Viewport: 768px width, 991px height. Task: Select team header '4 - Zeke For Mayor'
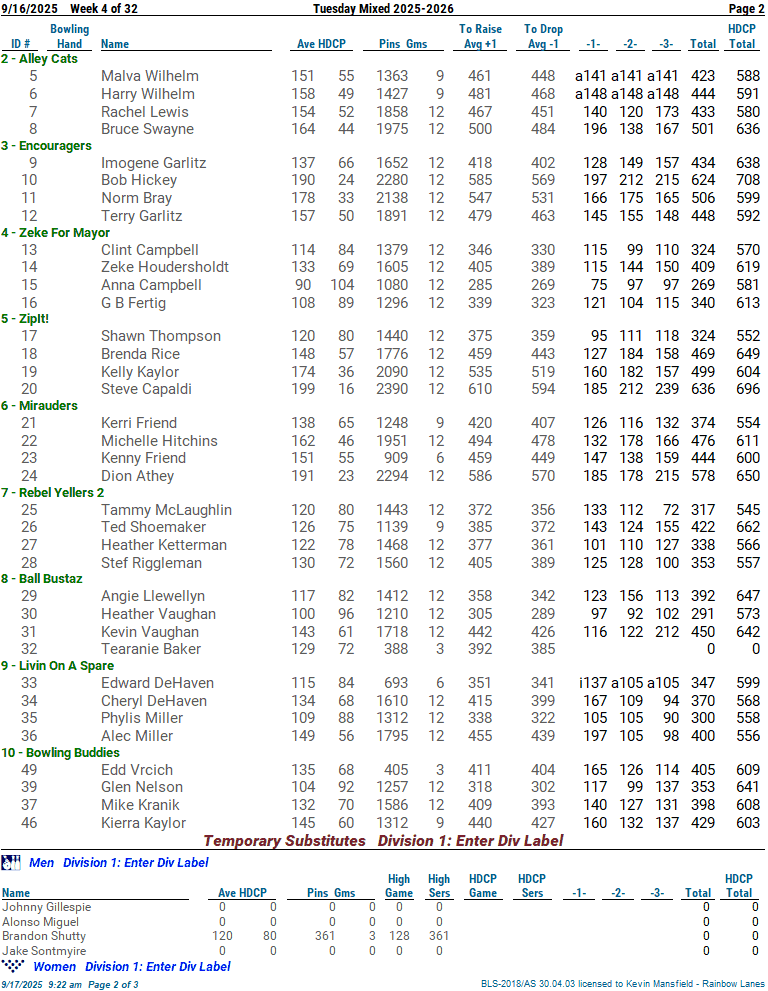pos(56,233)
